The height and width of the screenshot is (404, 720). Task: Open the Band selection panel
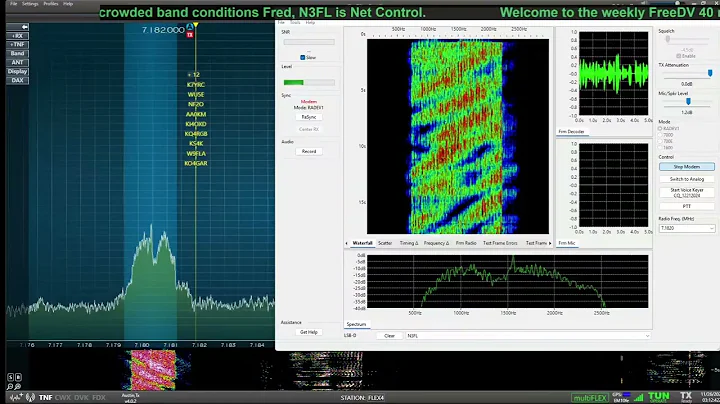17,54
